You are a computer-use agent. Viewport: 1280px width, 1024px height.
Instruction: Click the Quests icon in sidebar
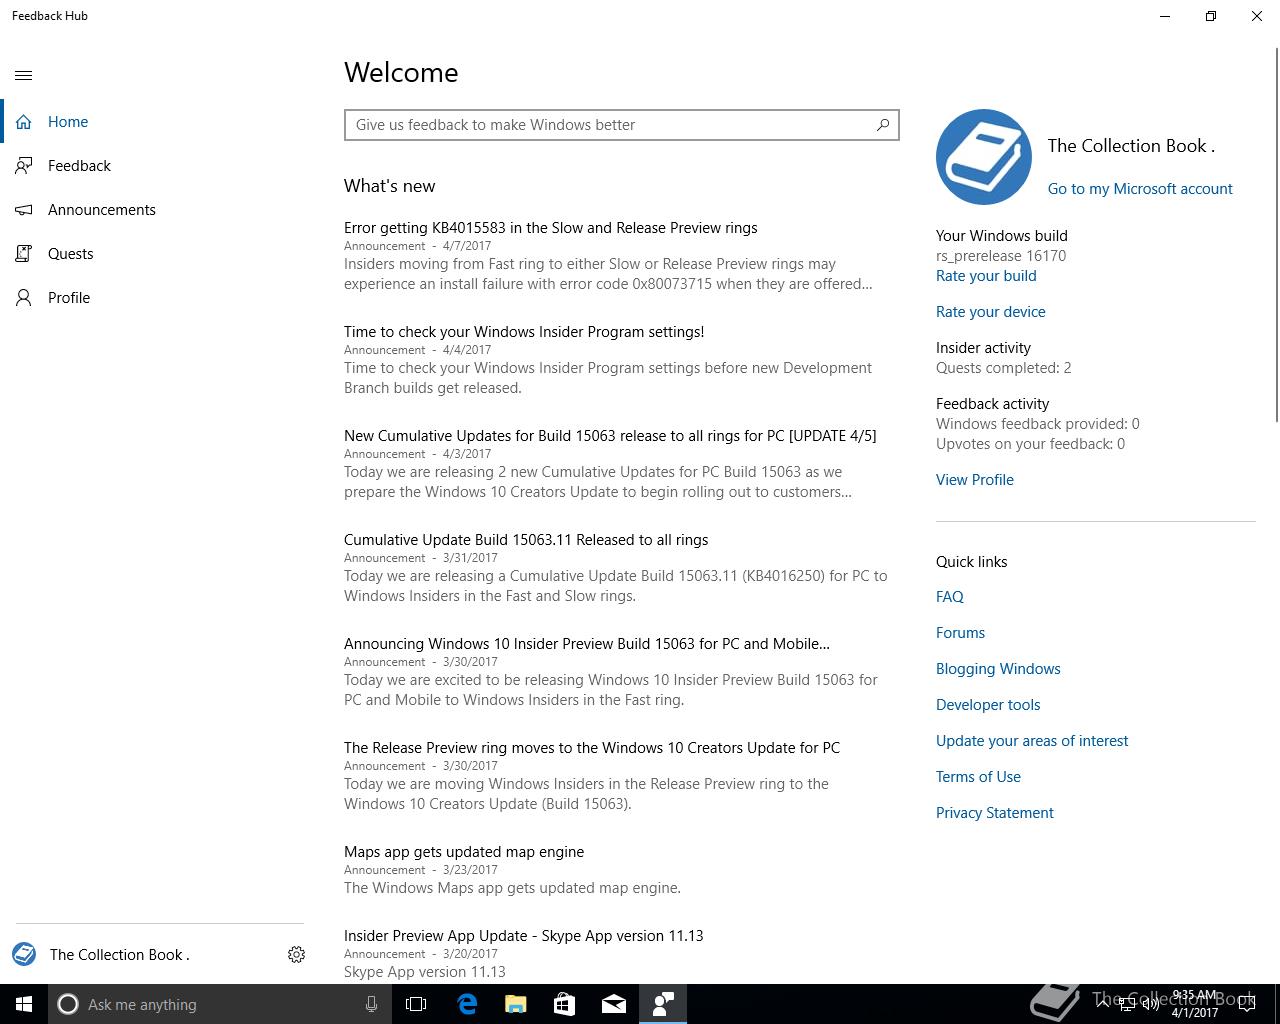tap(24, 254)
